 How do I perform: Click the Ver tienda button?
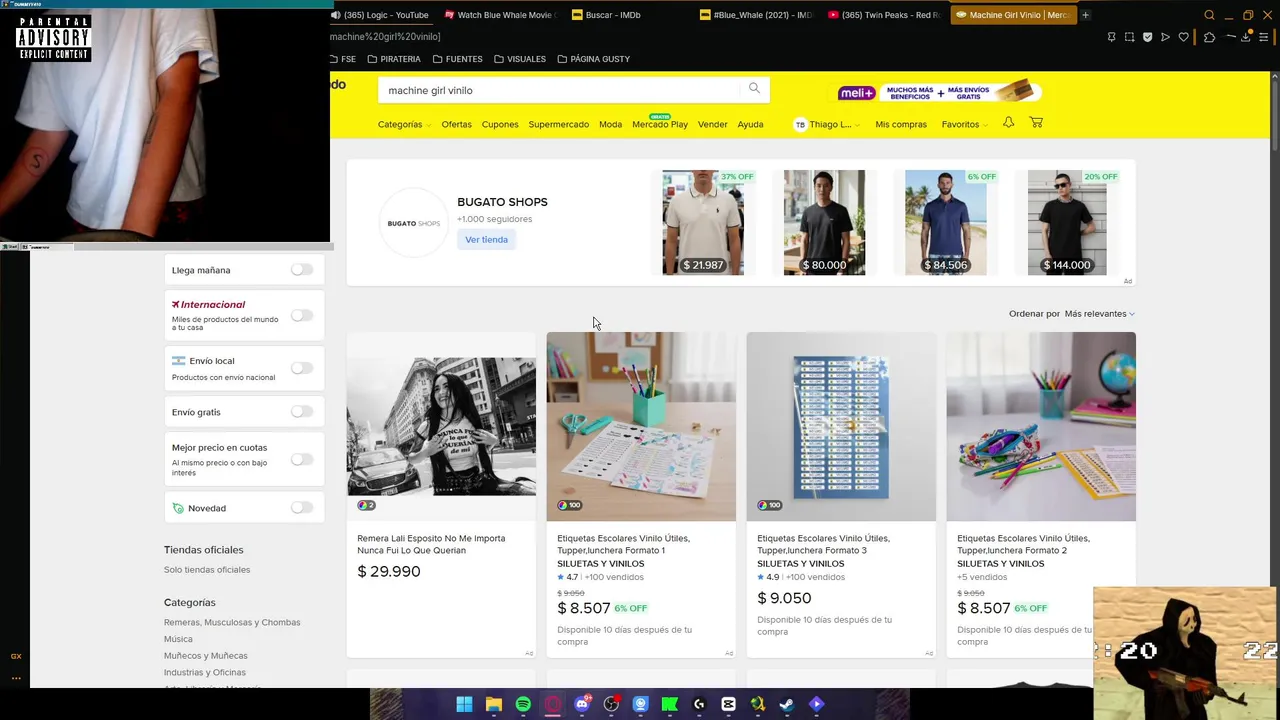click(486, 239)
